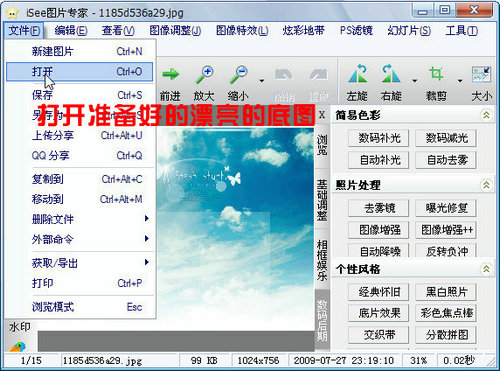The width and height of the screenshot is (500, 371).
Task: Open the PS滤镜 menu
Action: (x=356, y=31)
